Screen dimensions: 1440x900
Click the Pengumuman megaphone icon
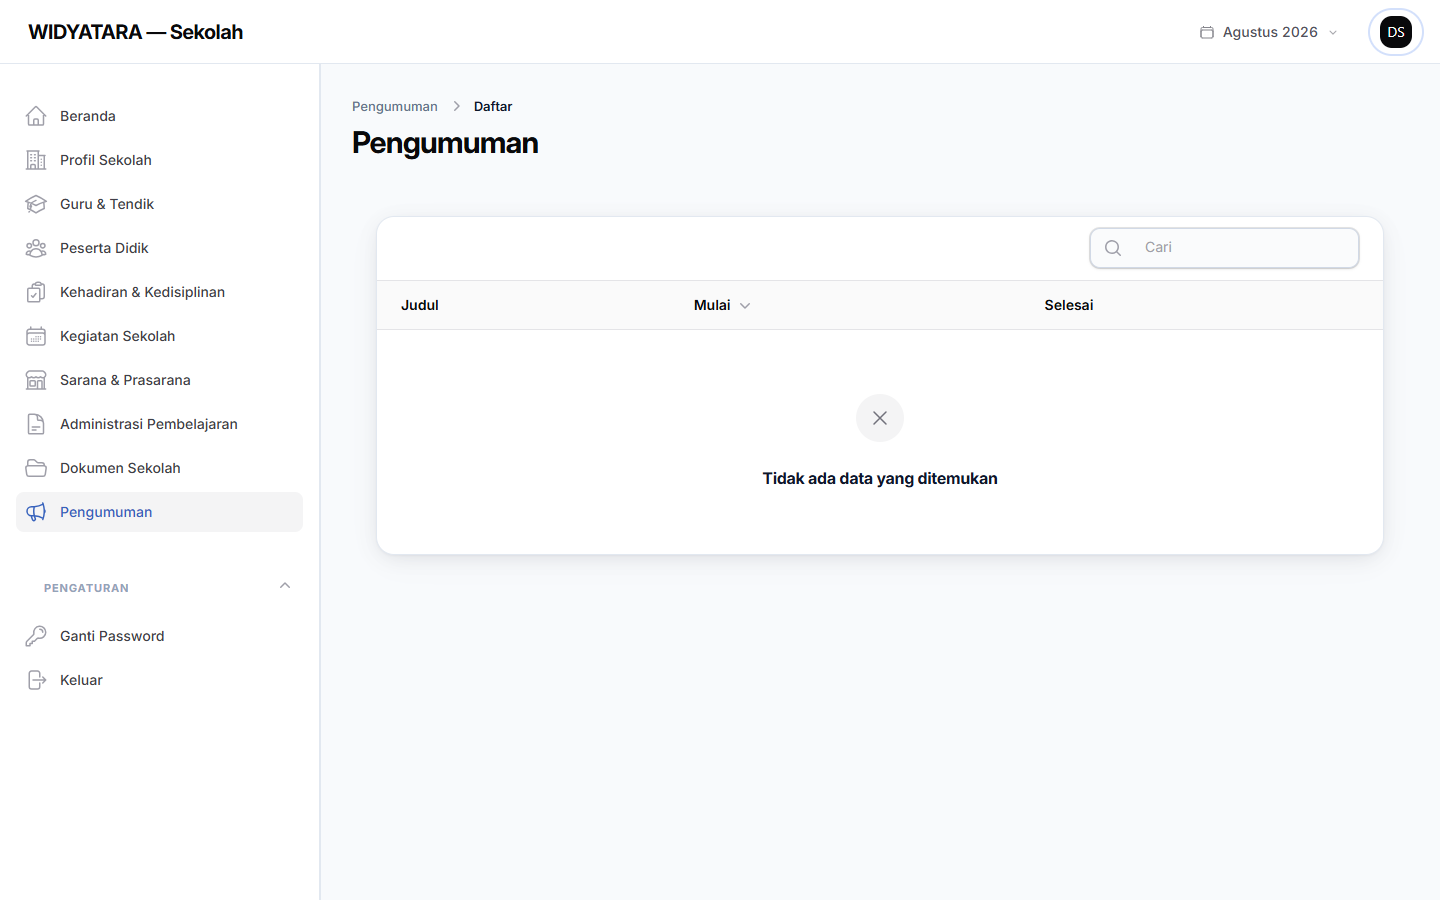[36, 512]
